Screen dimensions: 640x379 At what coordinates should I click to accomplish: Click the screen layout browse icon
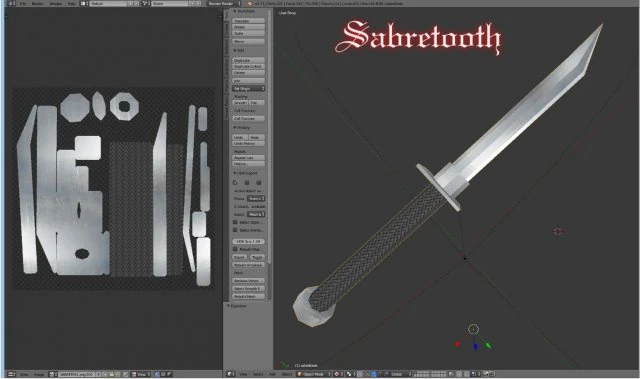pyautogui.click(x=84, y=4)
